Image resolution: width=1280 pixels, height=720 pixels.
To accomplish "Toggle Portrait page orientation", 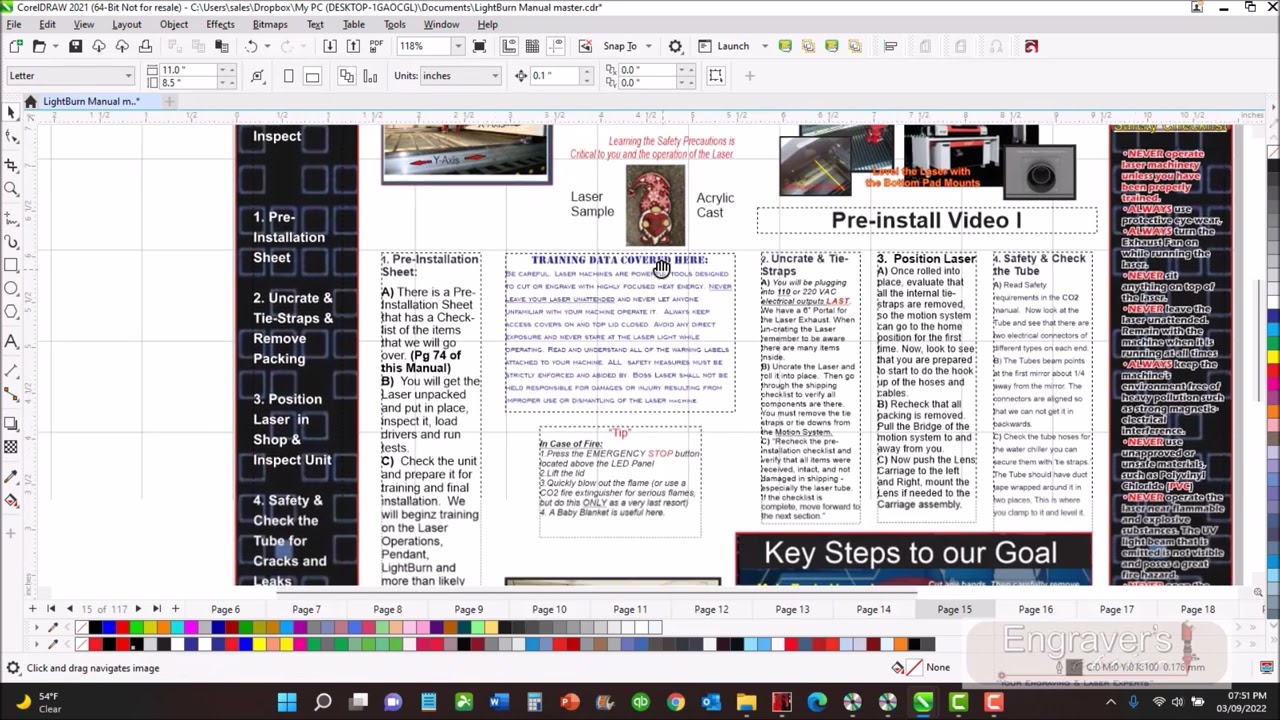I will (289, 76).
